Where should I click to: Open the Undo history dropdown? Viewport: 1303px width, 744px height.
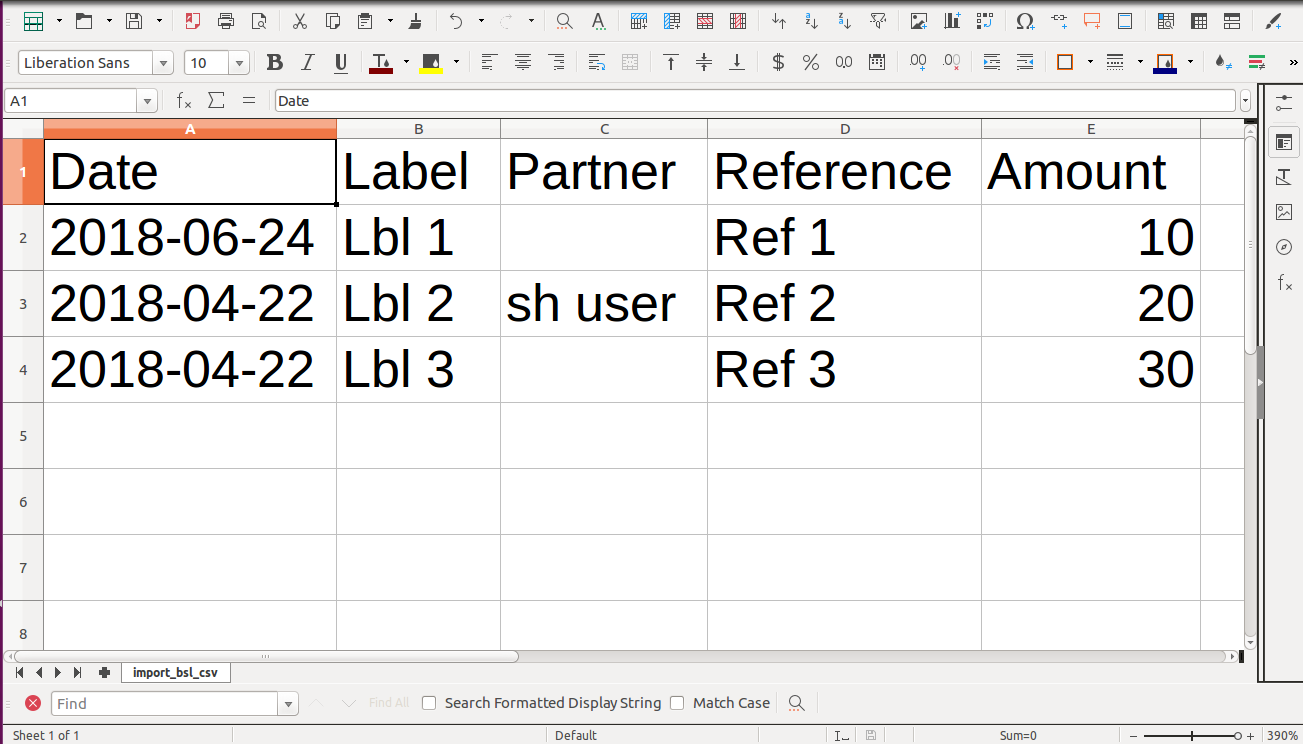click(x=481, y=20)
